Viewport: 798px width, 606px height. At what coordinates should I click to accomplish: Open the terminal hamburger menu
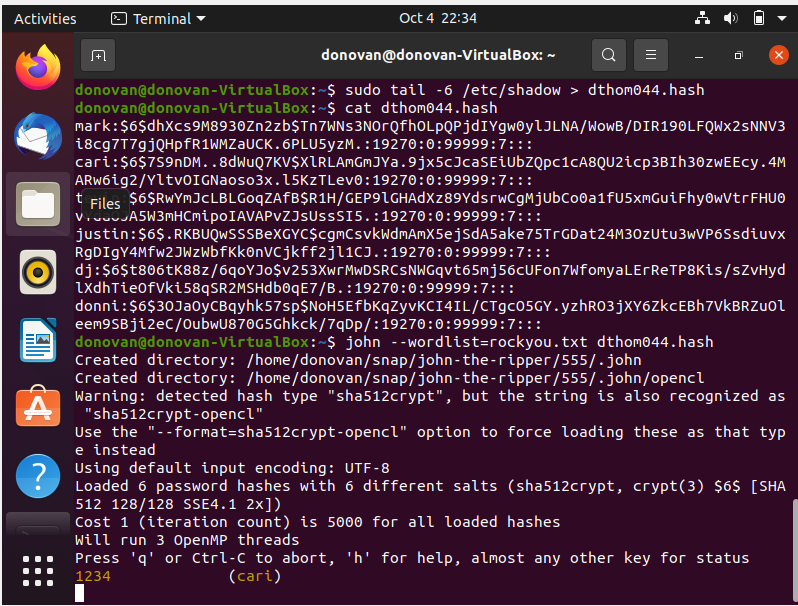[651, 55]
